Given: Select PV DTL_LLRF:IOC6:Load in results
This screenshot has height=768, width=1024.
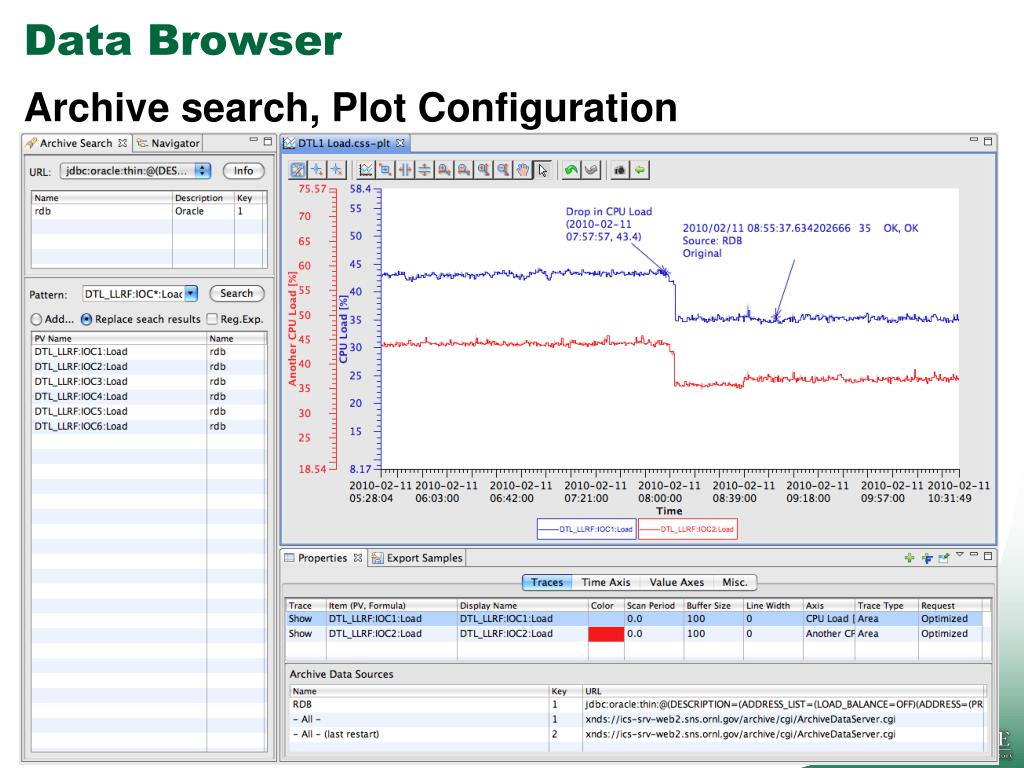Looking at the screenshot, I should point(149,426).
